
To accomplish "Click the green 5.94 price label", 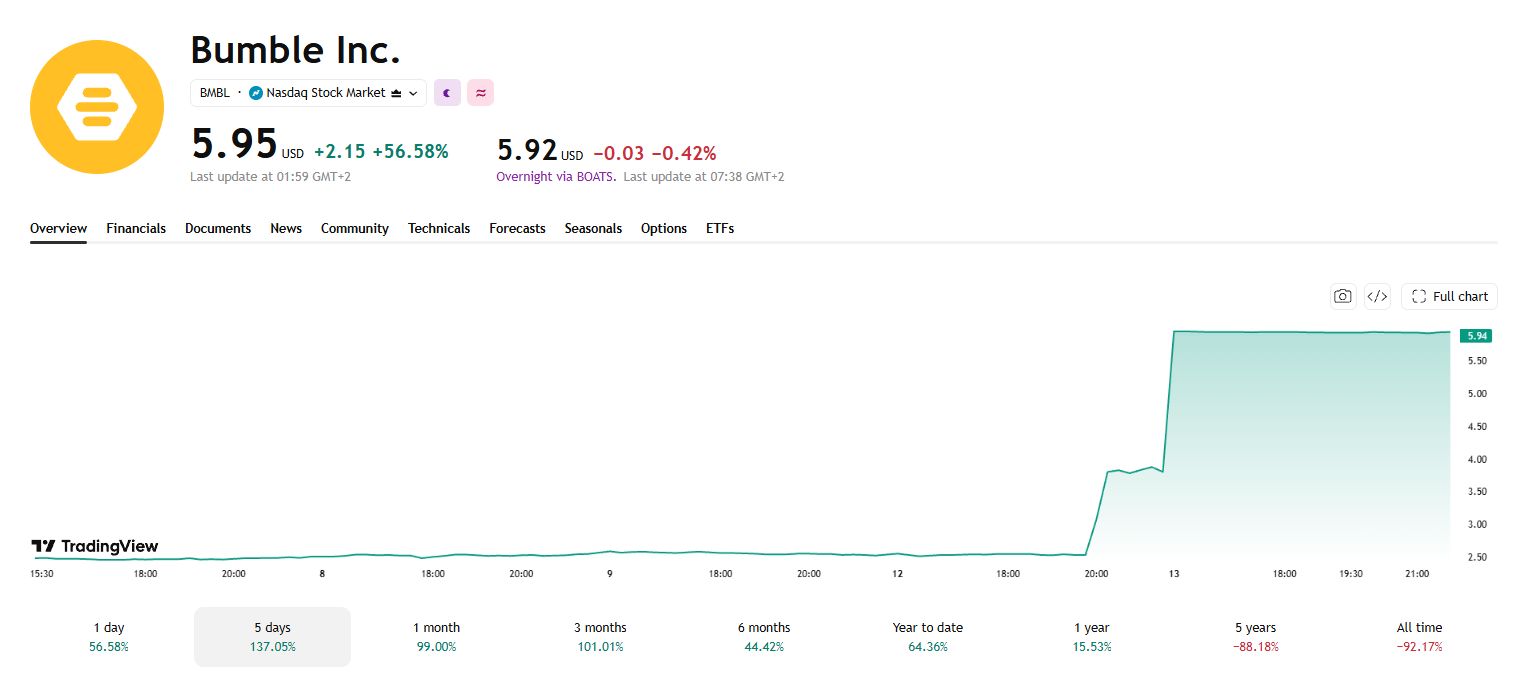I will [1476, 336].
